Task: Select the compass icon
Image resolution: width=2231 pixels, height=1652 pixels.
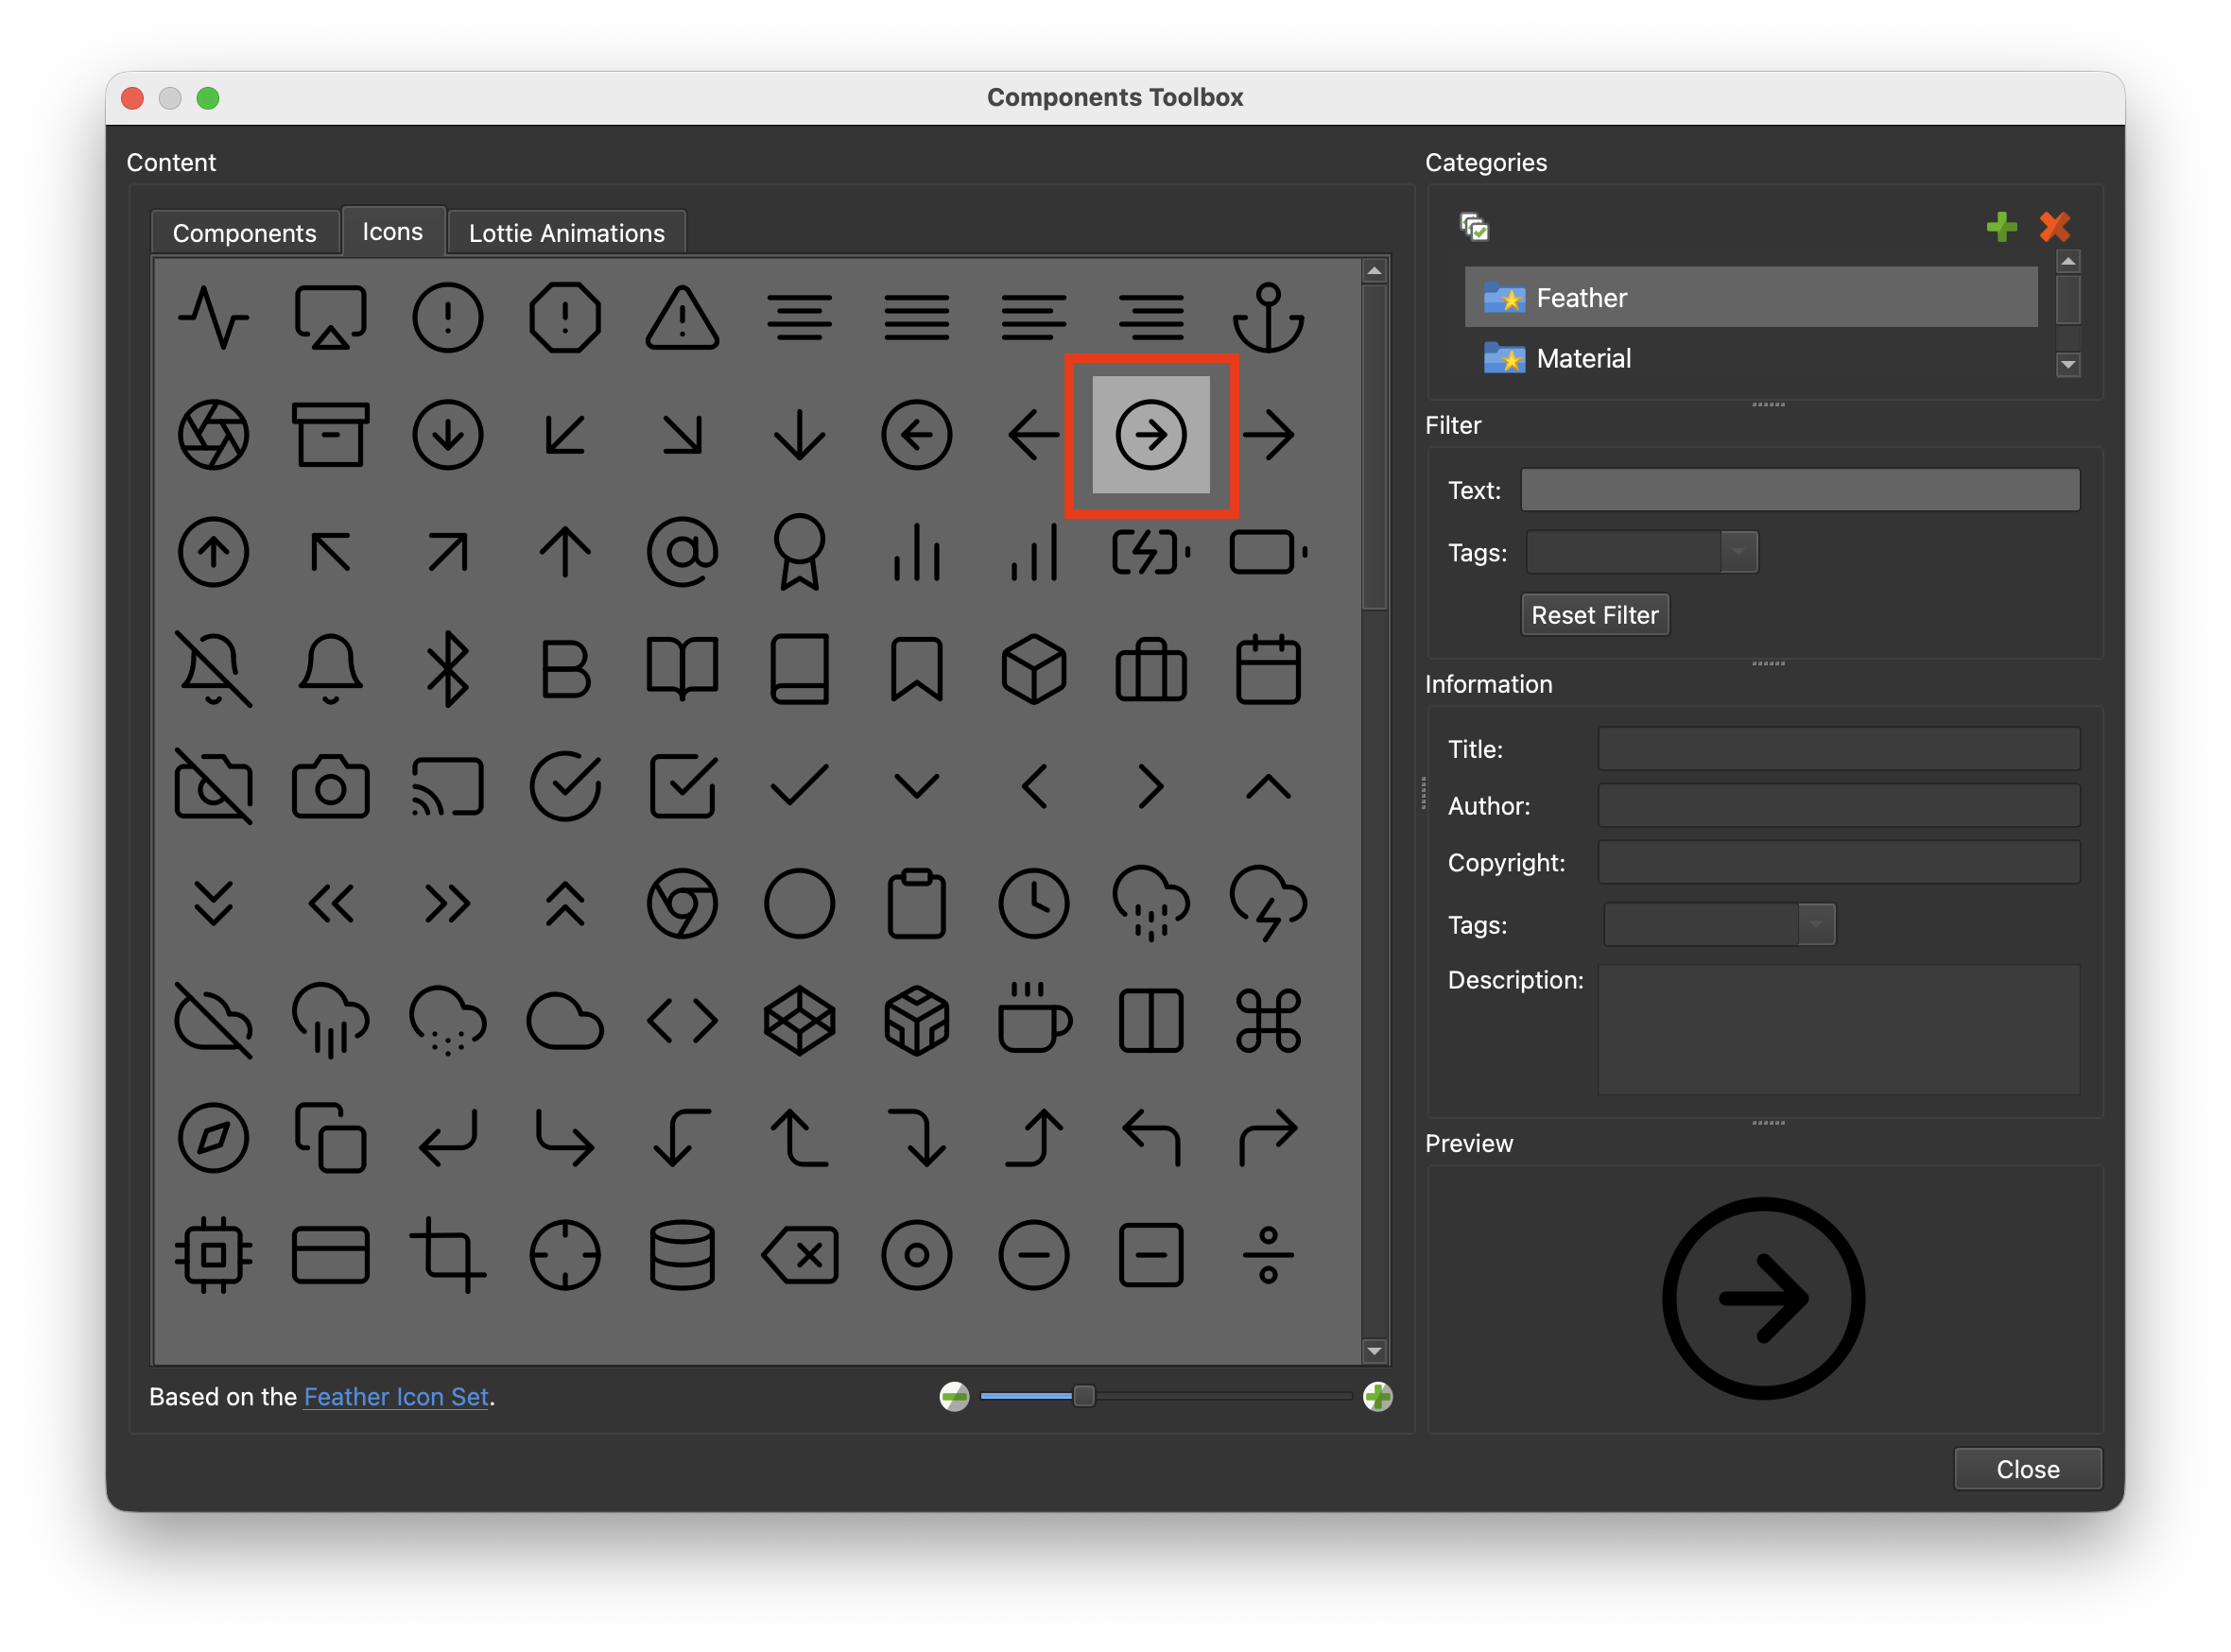Action: pyautogui.click(x=213, y=1137)
